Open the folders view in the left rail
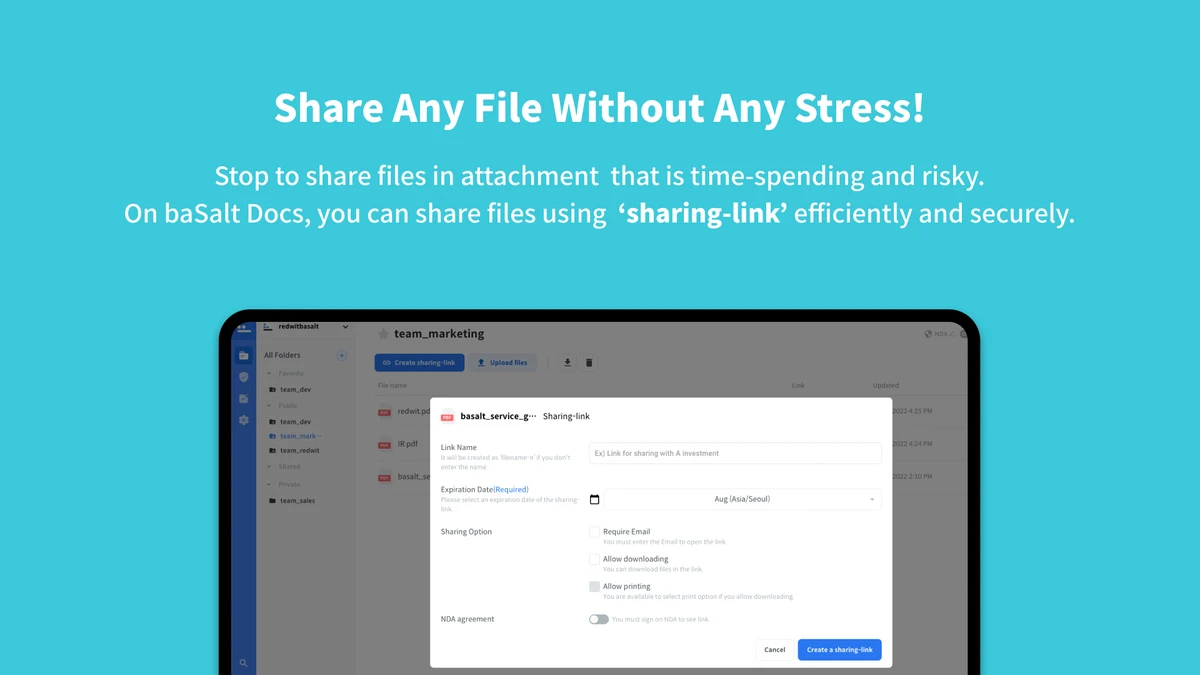The height and width of the screenshot is (675, 1200). [243, 355]
